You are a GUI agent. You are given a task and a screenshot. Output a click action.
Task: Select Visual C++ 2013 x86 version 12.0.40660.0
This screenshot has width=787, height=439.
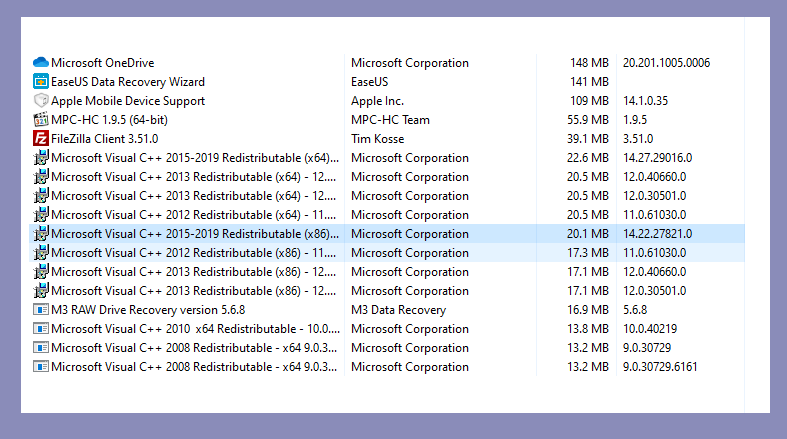click(654, 272)
